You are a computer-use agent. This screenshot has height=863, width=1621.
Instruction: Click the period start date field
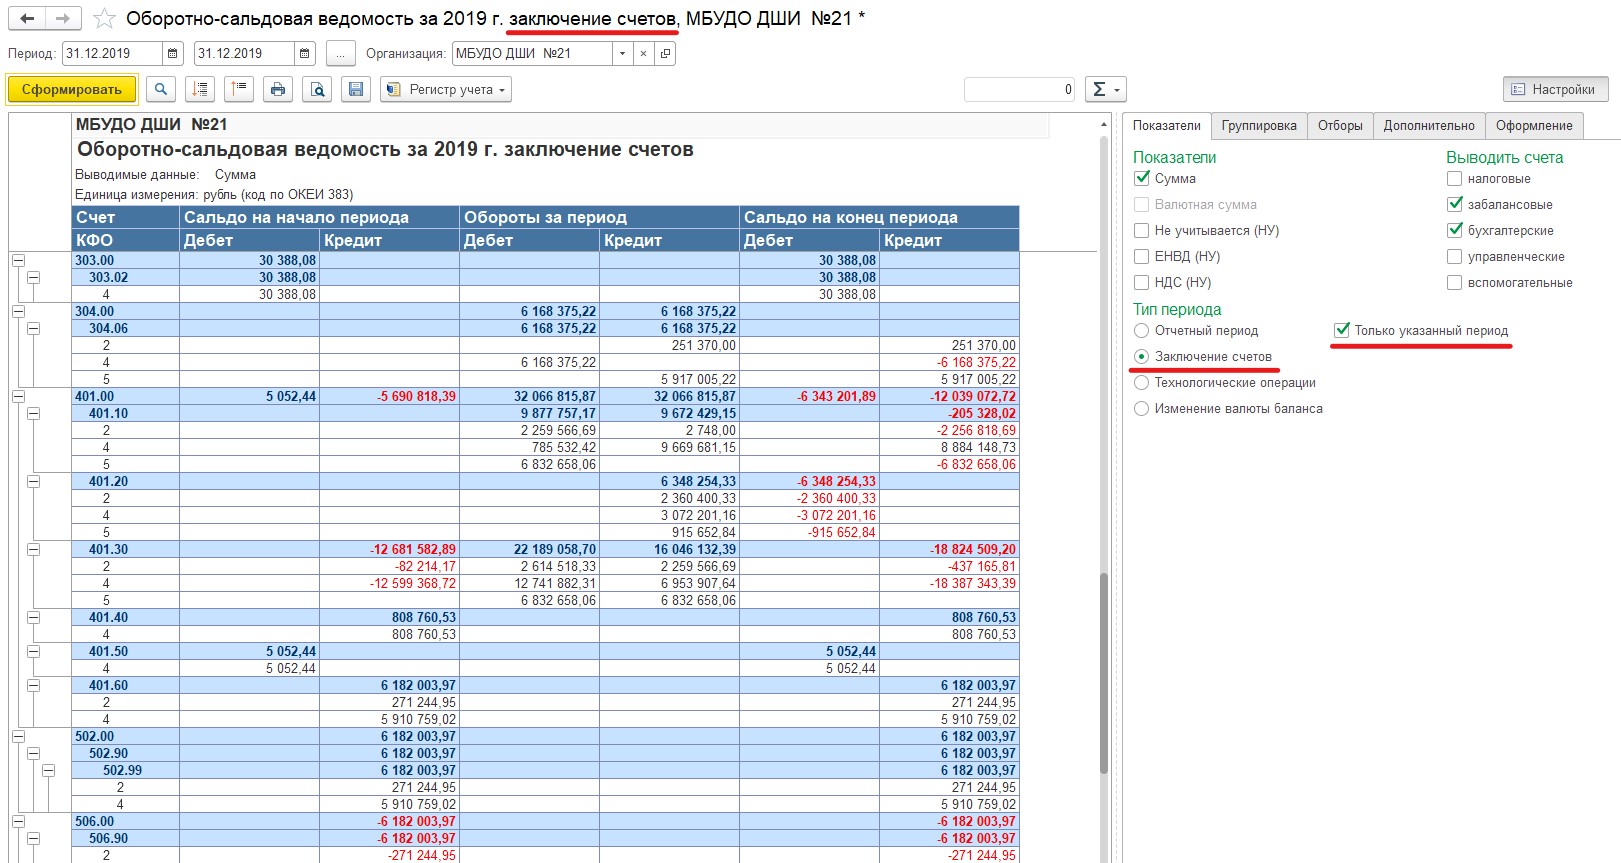coord(112,54)
